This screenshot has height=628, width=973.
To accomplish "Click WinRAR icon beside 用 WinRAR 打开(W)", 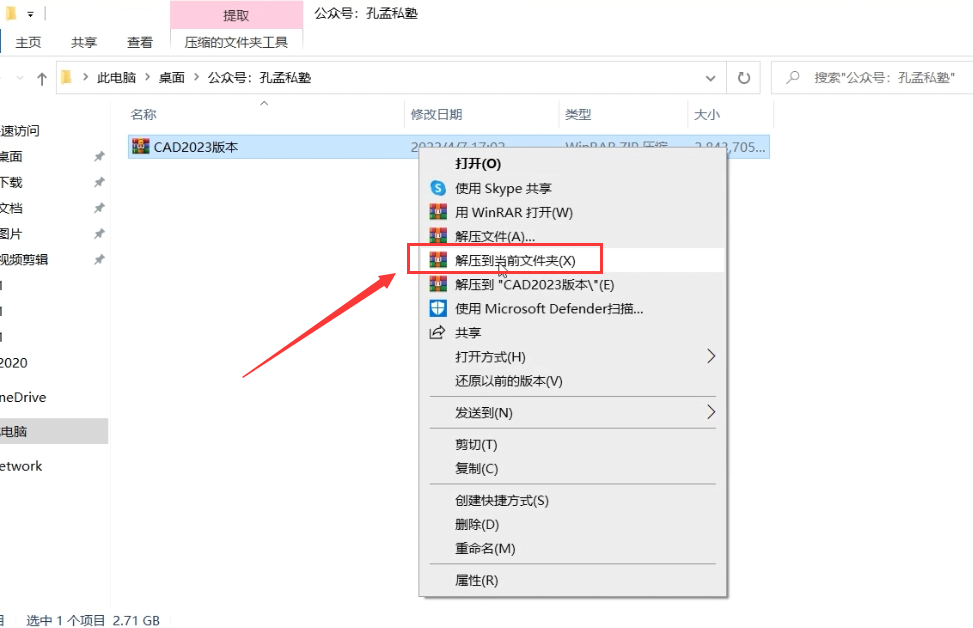I will [438, 212].
